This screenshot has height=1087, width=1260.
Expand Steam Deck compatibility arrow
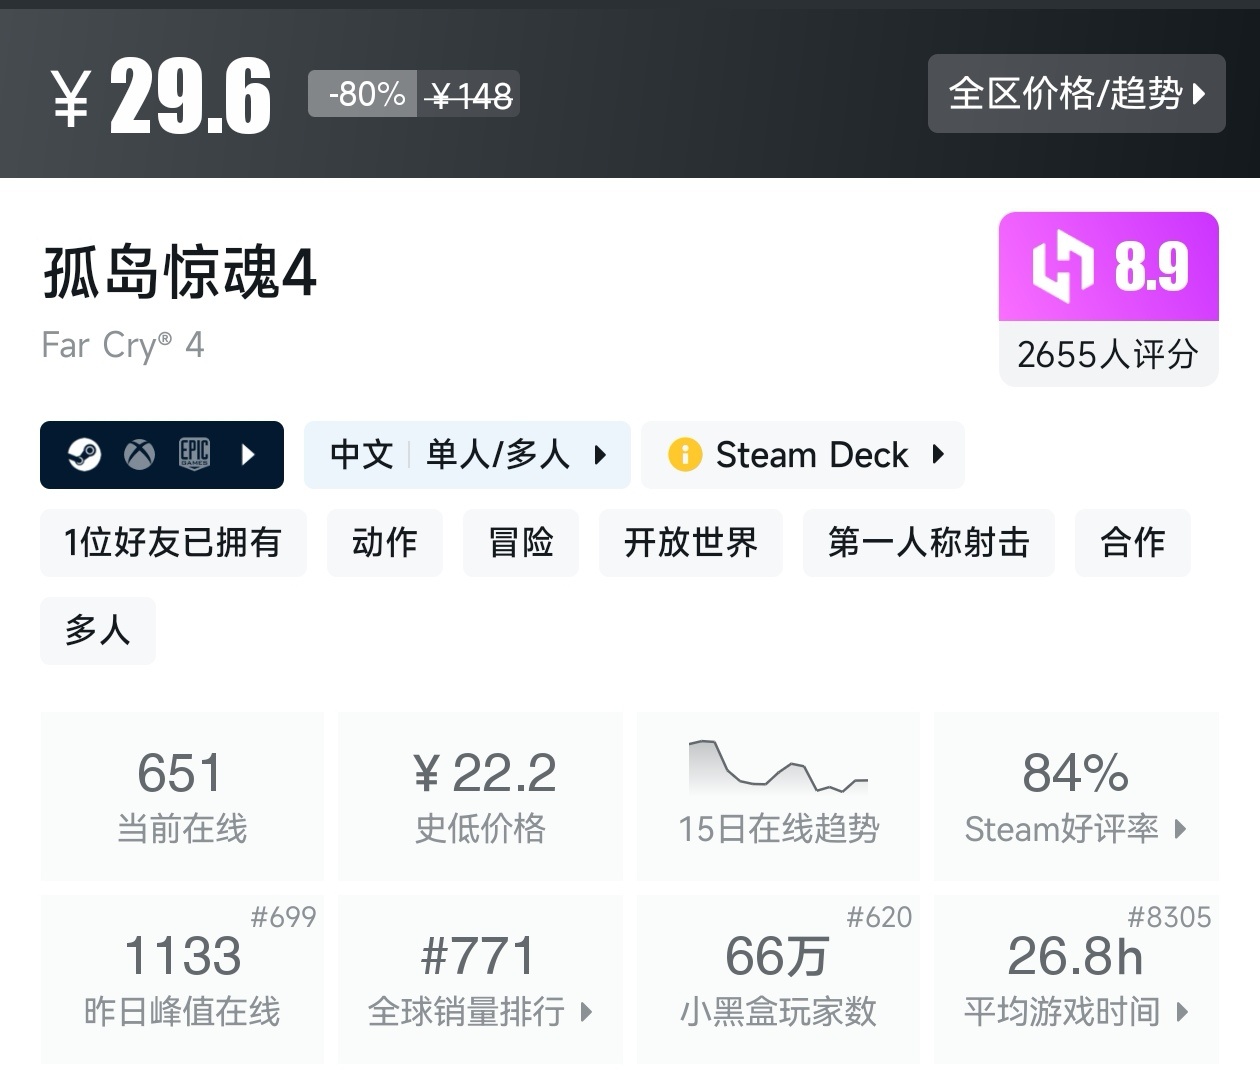click(938, 455)
